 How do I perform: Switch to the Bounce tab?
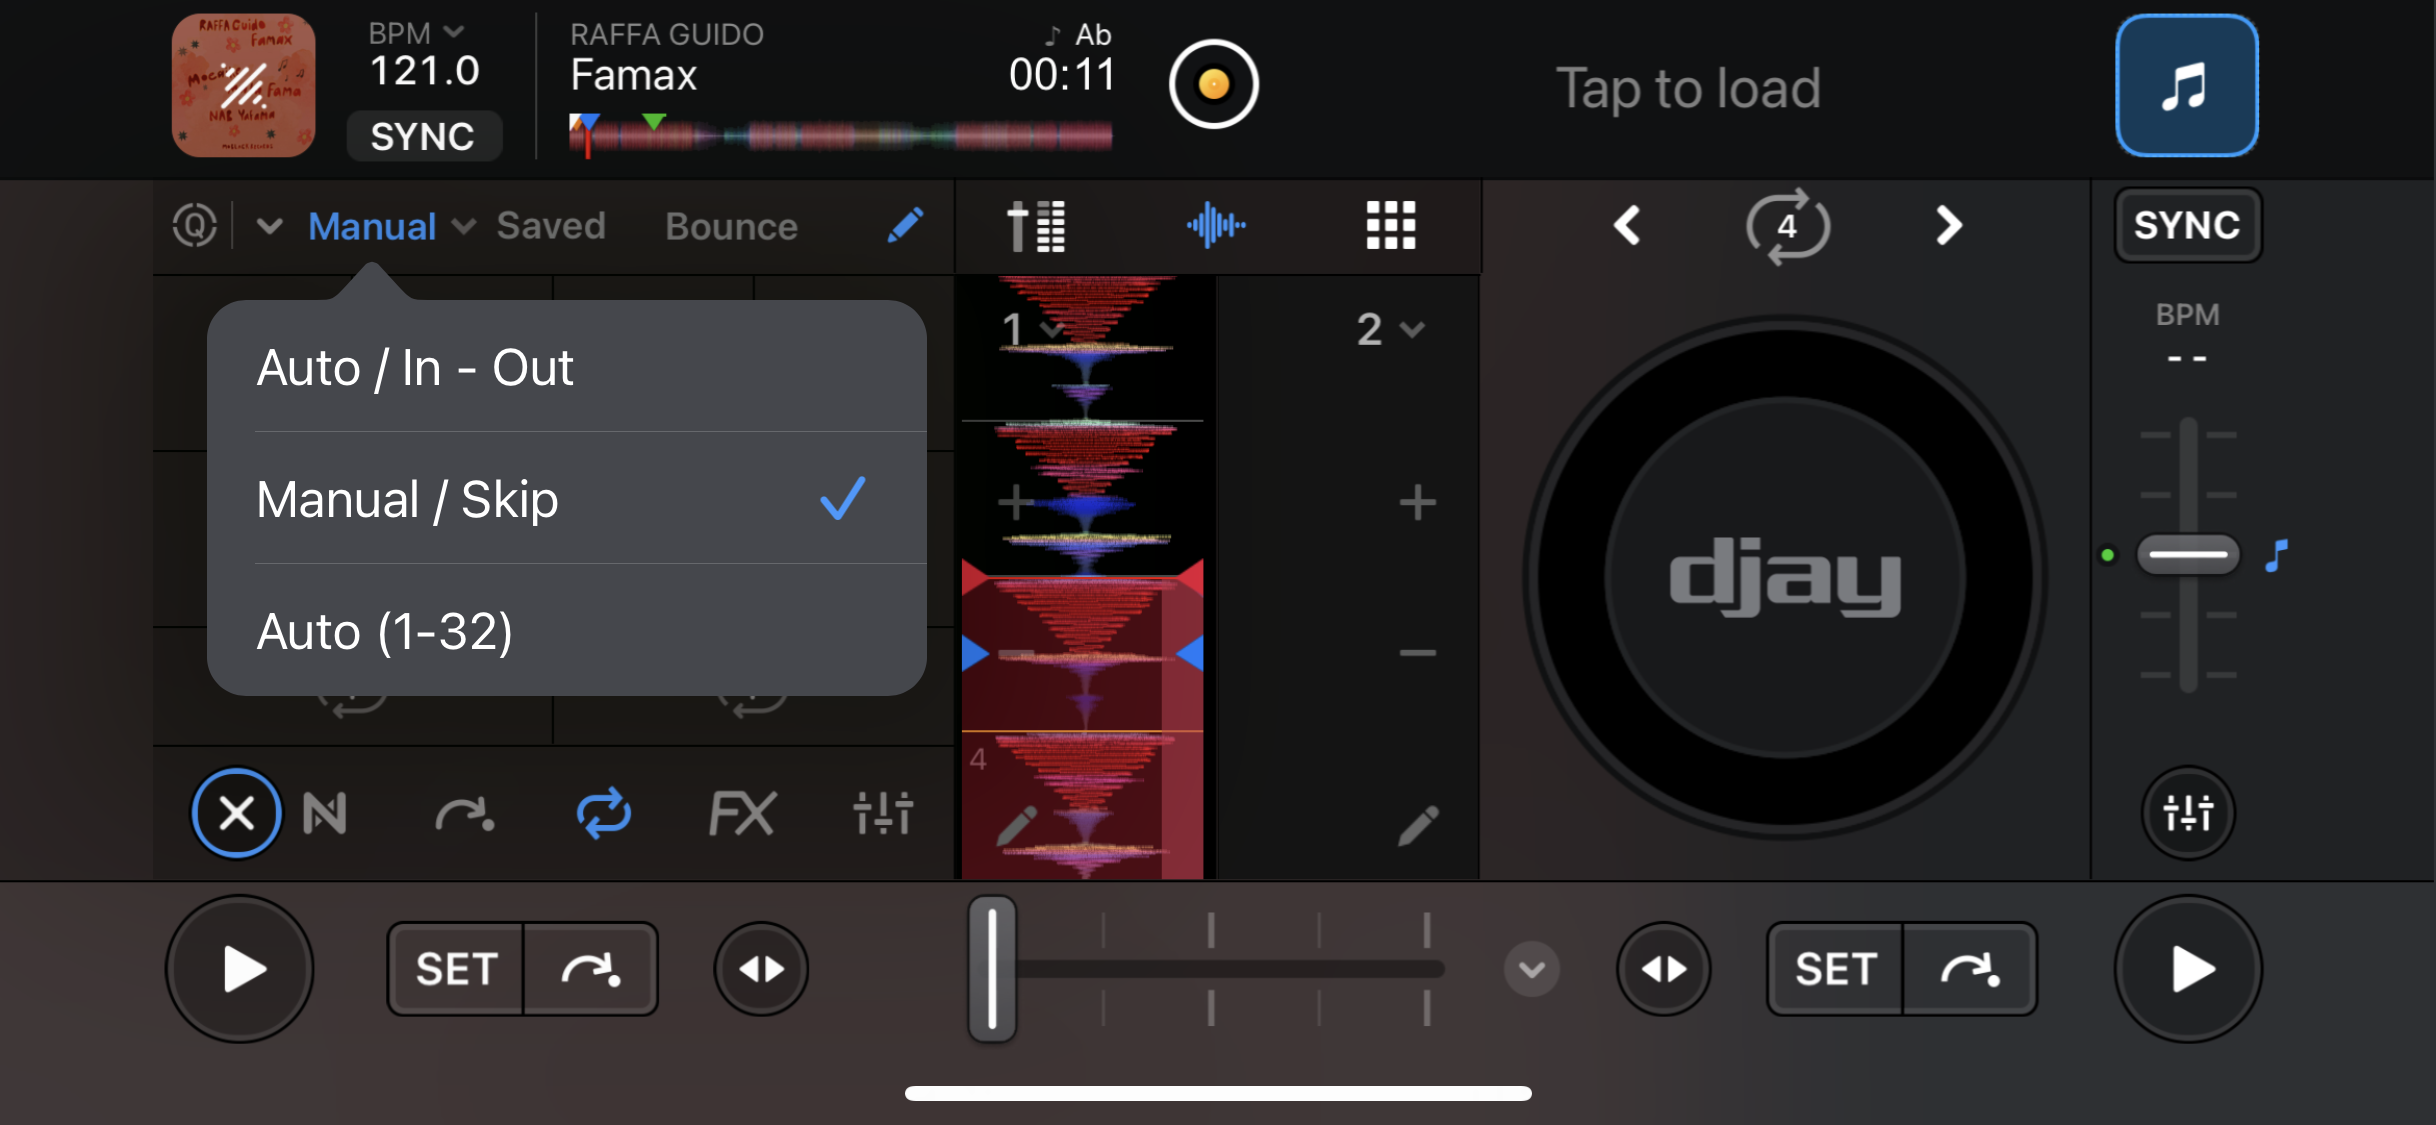pos(730,225)
